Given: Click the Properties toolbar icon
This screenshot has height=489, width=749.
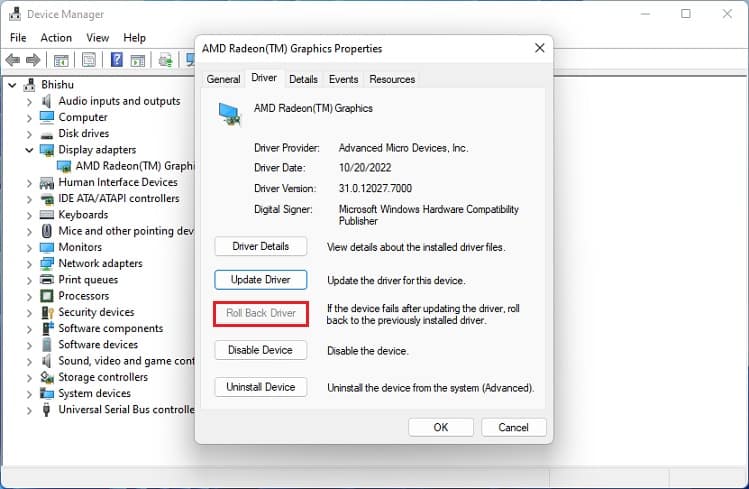Looking at the screenshot, I should (89, 60).
